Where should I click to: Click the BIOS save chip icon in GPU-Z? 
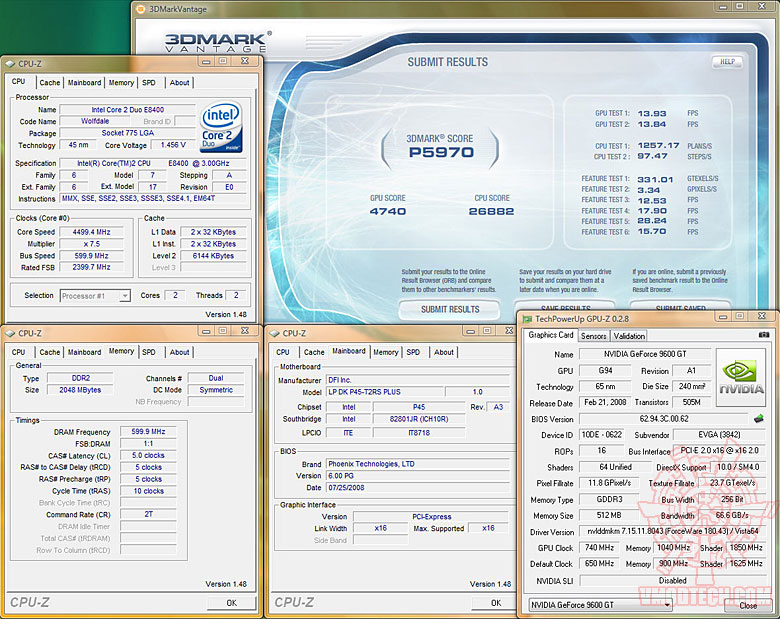758,418
